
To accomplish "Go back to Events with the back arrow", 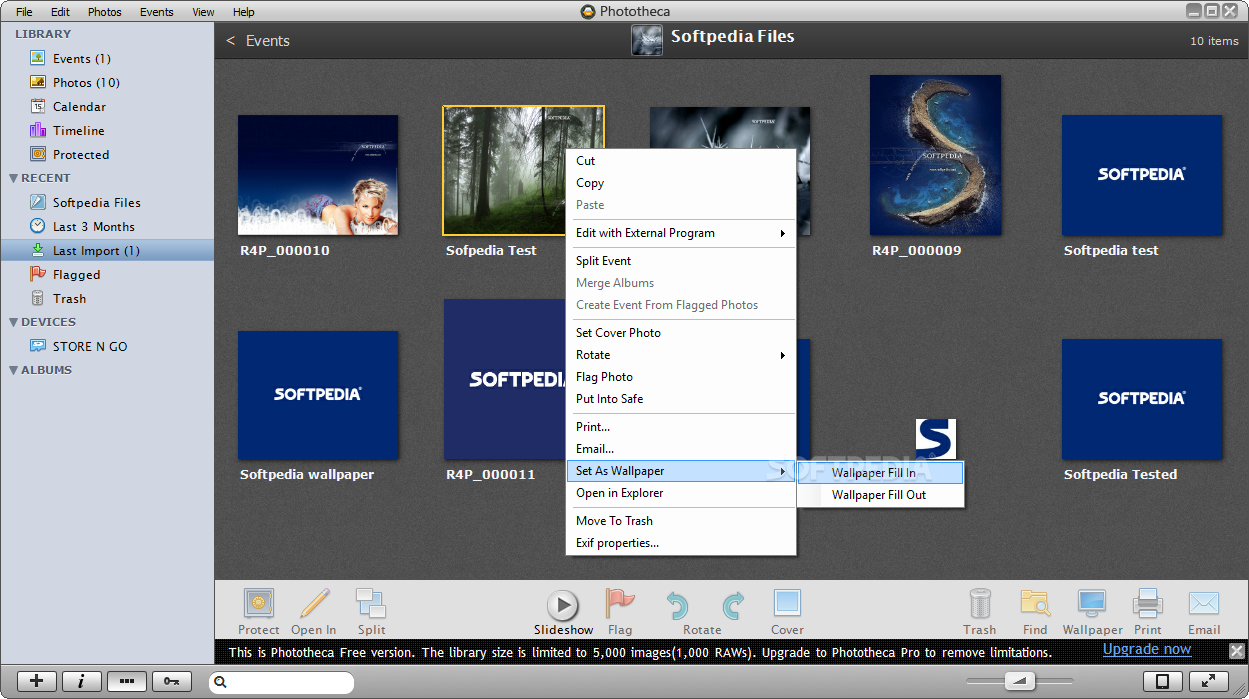I will click(x=231, y=41).
